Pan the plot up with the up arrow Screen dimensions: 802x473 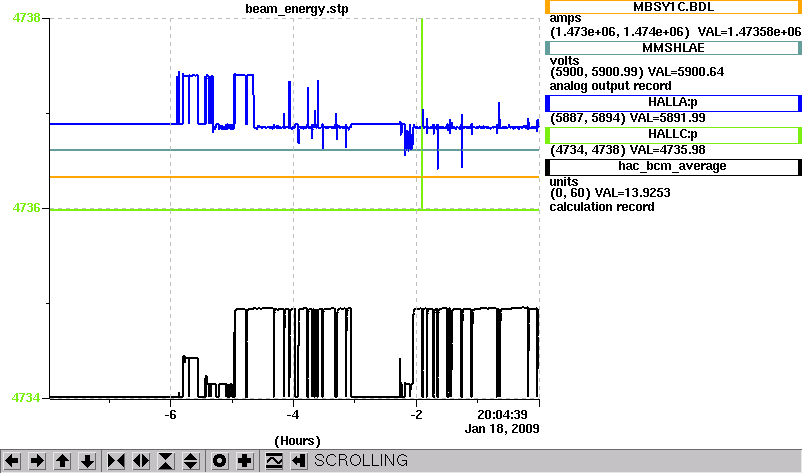pyautogui.click(x=62, y=461)
